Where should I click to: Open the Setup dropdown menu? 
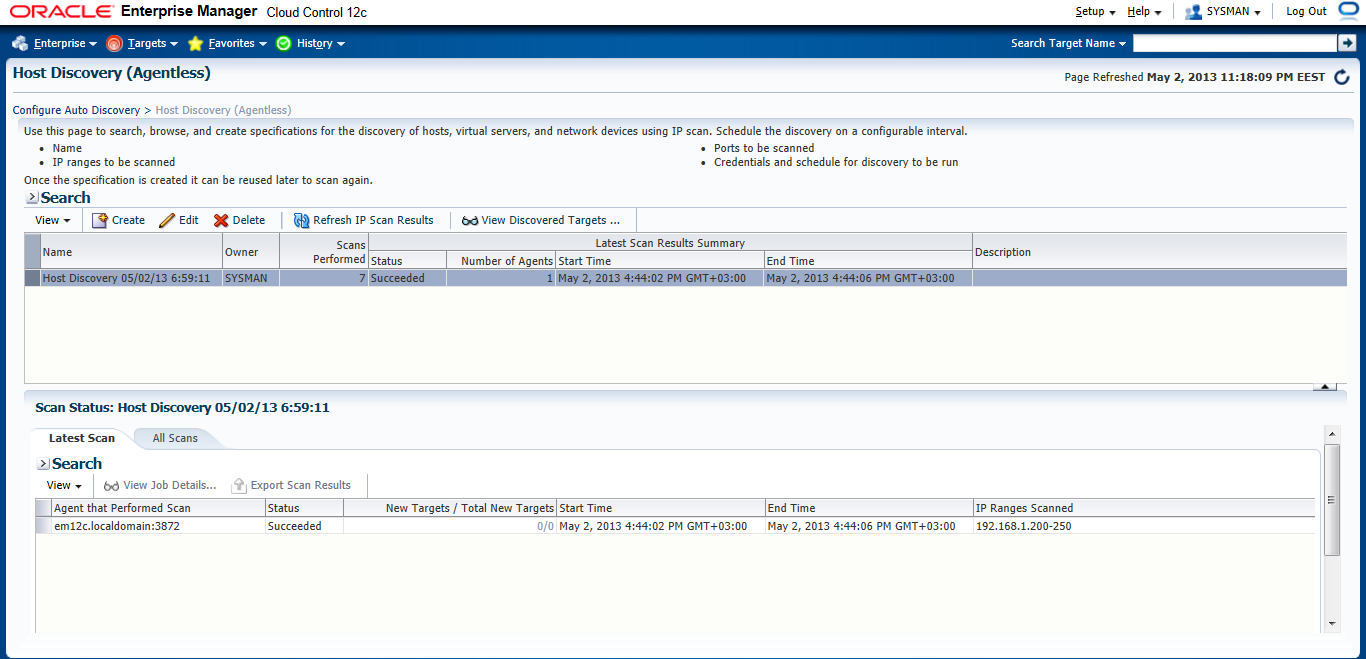1095,12
